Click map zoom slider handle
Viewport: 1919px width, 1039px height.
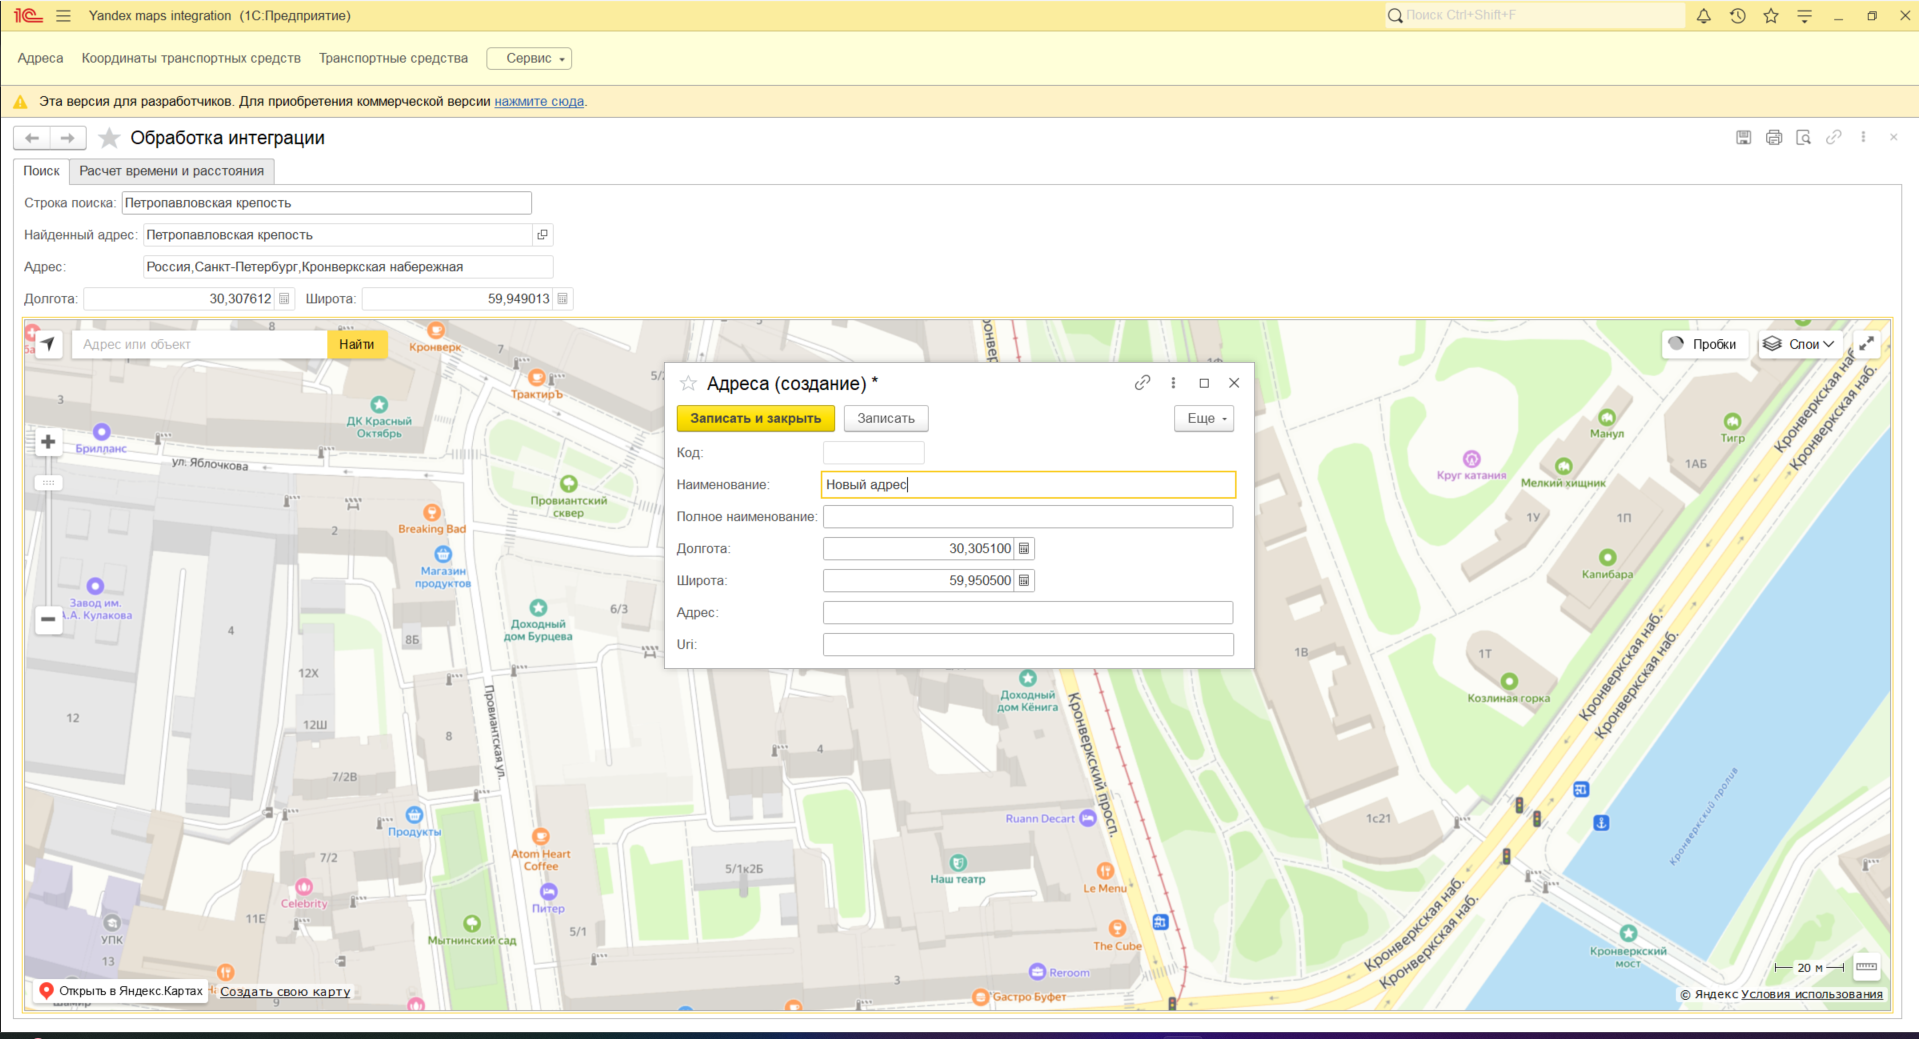[x=48, y=483]
